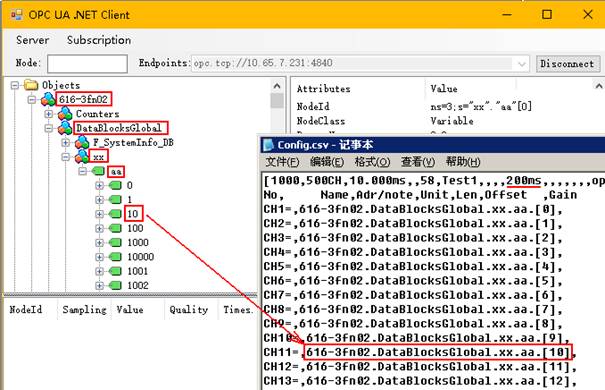Open Notepad 编辑(E) menu
The width and height of the screenshot is (605, 390).
[x=327, y=162]
